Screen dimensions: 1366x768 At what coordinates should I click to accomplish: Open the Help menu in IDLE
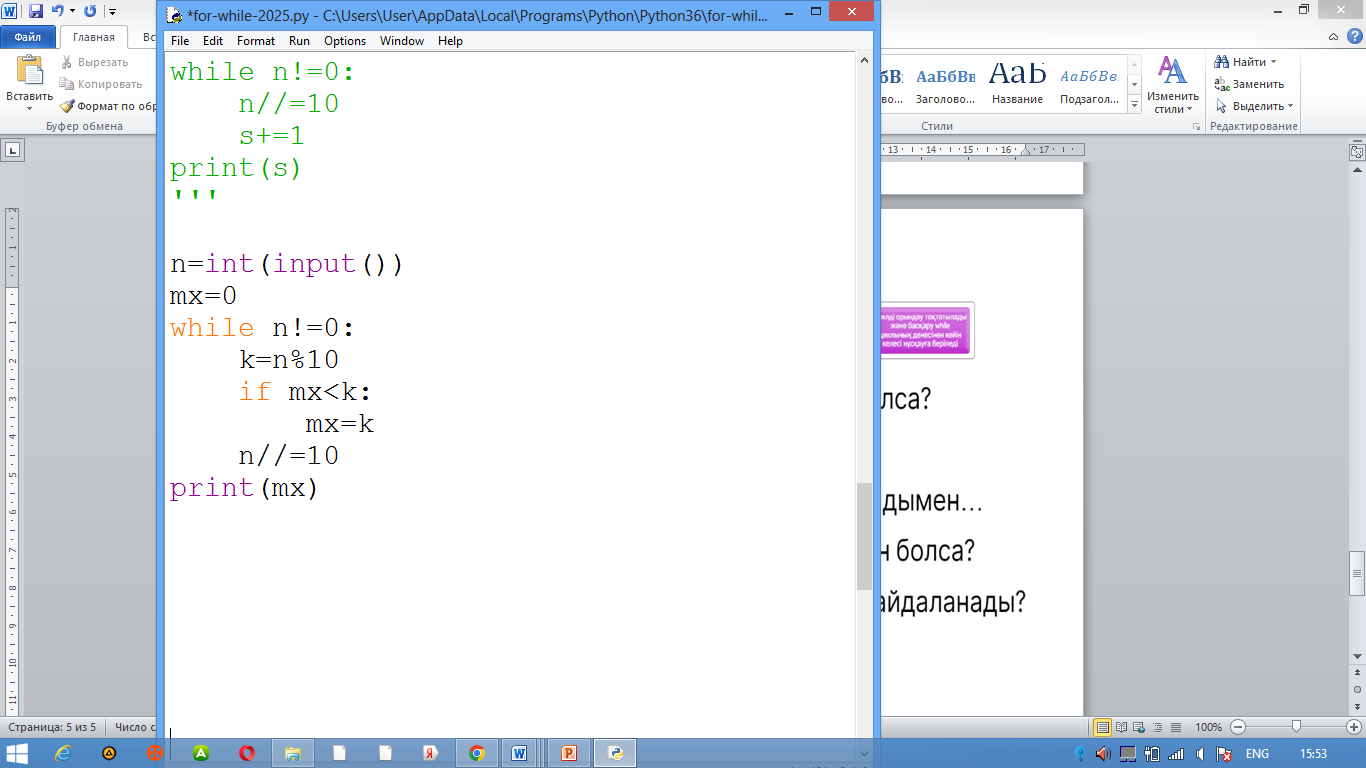(450, 41)
